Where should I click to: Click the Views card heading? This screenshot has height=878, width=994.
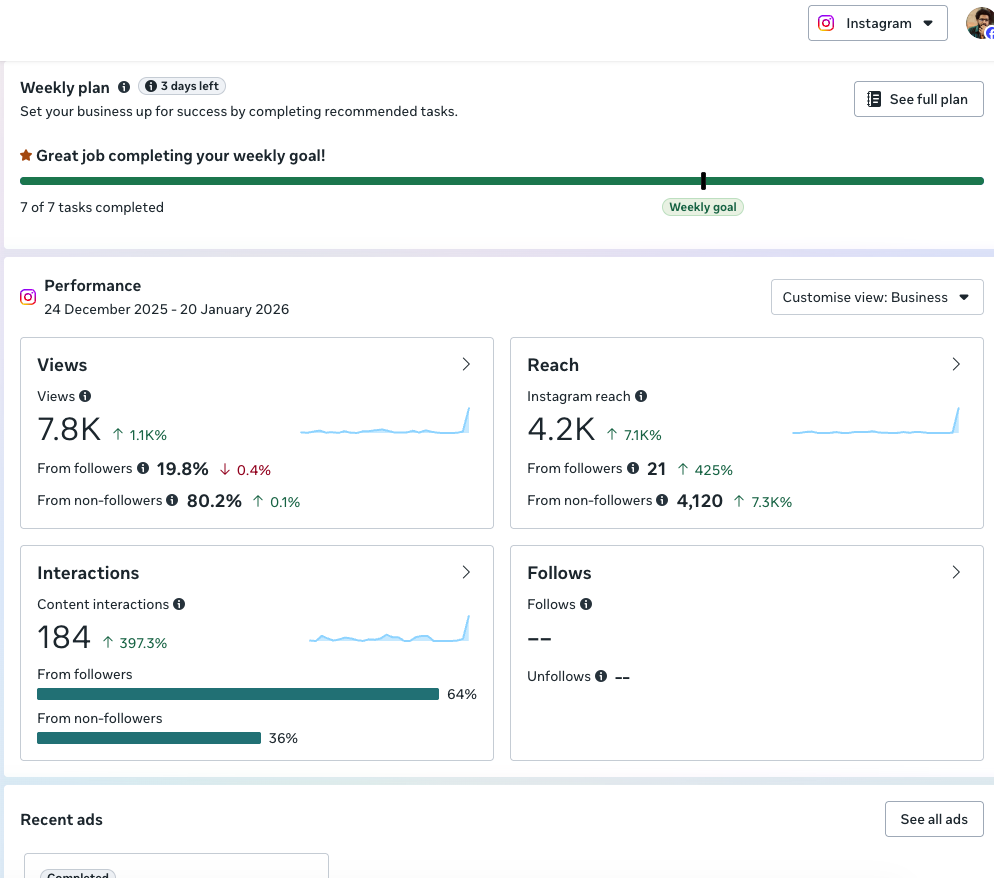[x=62, y=365]
